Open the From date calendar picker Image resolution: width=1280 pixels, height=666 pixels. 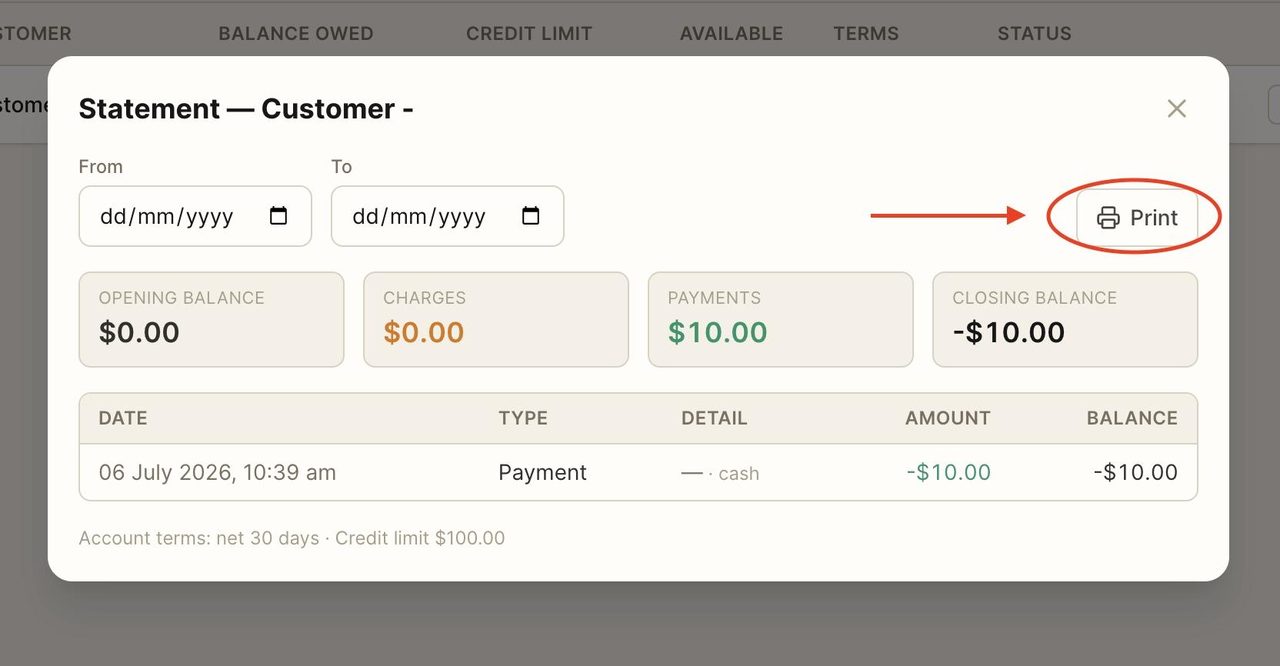(279, 215)
